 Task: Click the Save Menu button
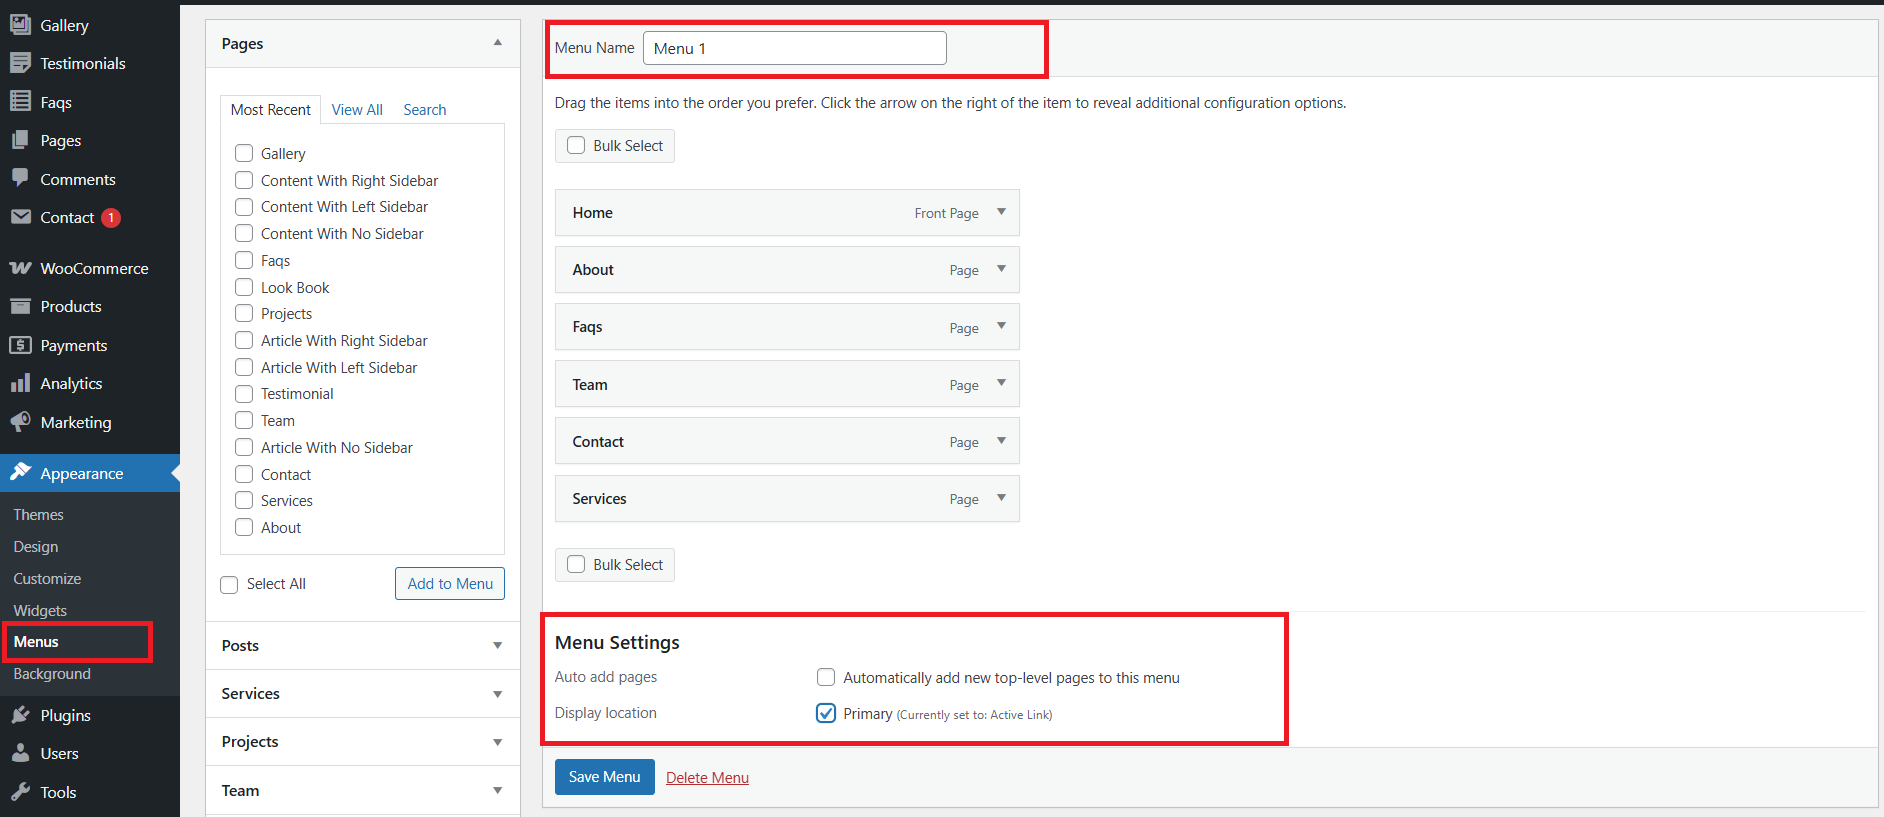pyautogui.click(x=605, y=777)
